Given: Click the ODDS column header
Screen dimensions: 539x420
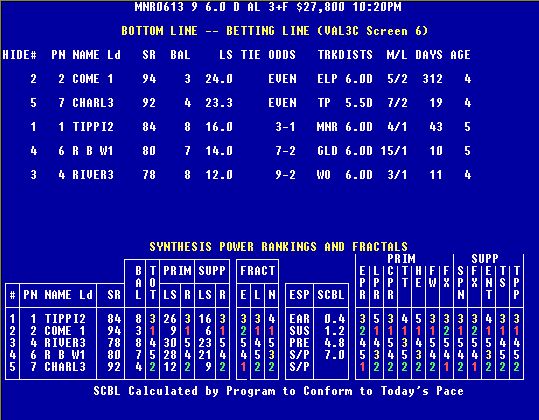Looking at the screenshot, I should (x=282, y=55).
